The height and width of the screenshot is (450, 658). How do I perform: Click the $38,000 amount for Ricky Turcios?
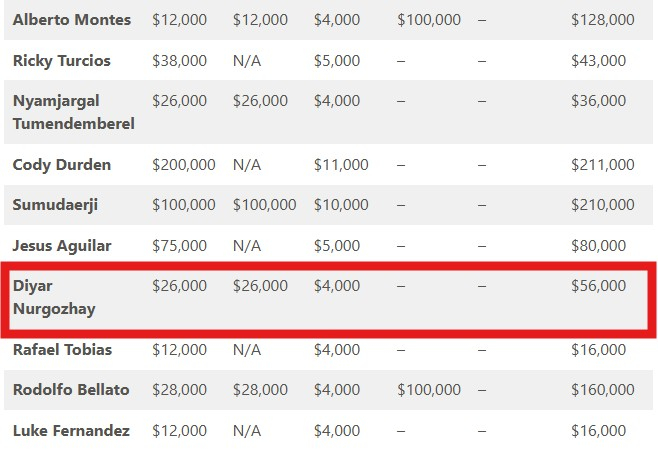(179, 61)
